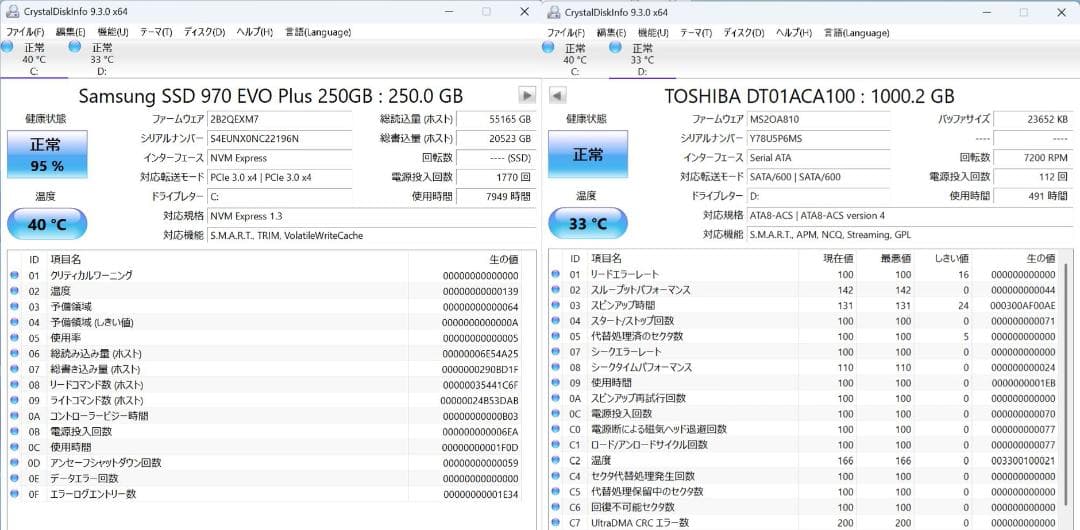Go to next disk arrow in left window

point(527,95)
